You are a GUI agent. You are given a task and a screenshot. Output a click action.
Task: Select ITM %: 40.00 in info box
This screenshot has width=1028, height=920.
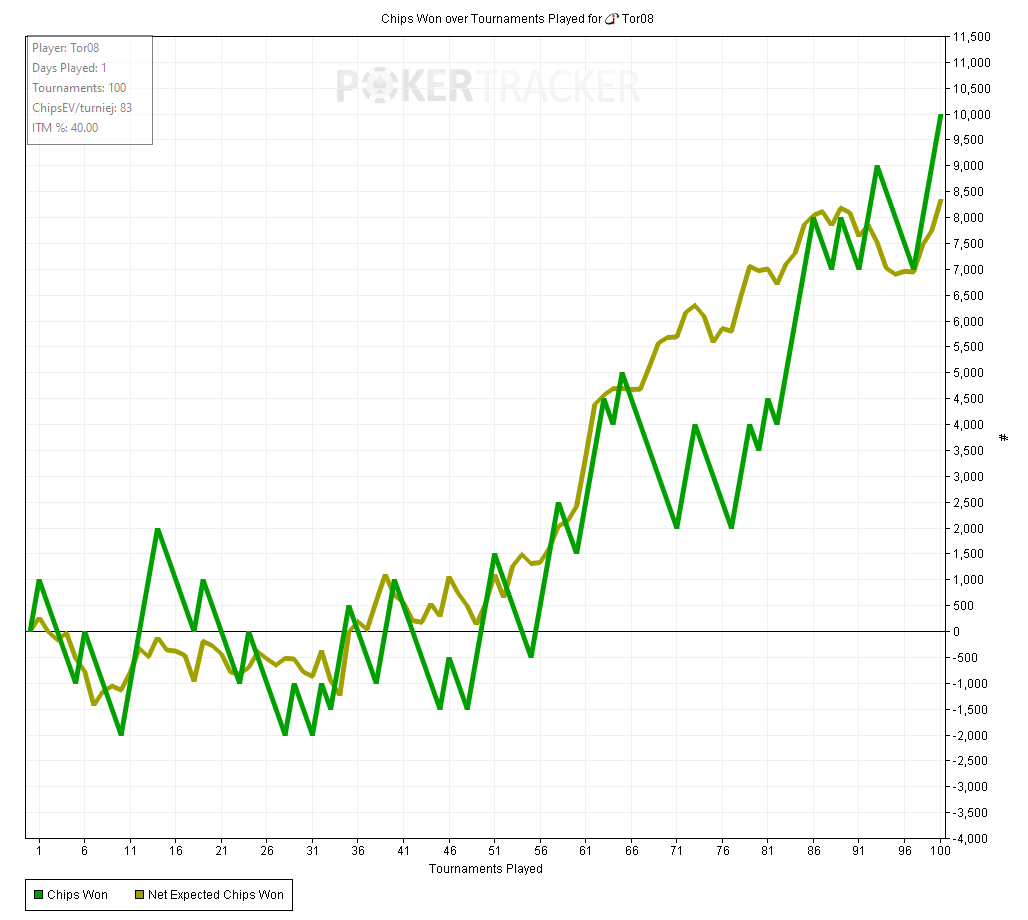click(x=65, y=127)
